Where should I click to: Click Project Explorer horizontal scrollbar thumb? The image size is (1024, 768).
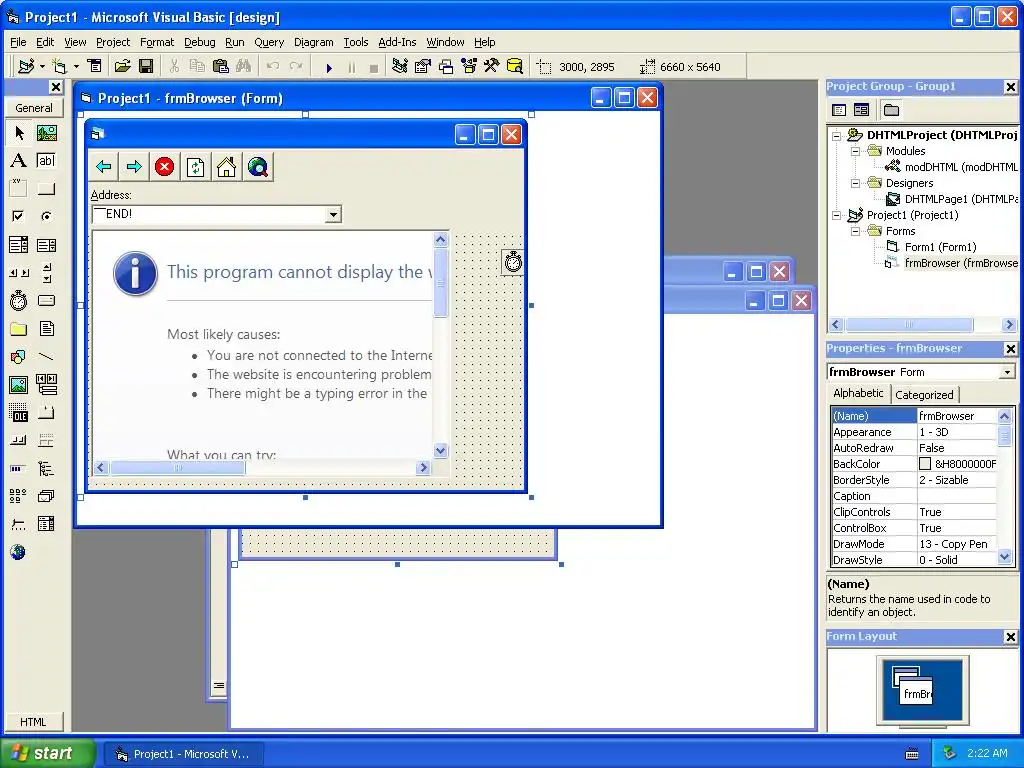[x=909, y=325]
